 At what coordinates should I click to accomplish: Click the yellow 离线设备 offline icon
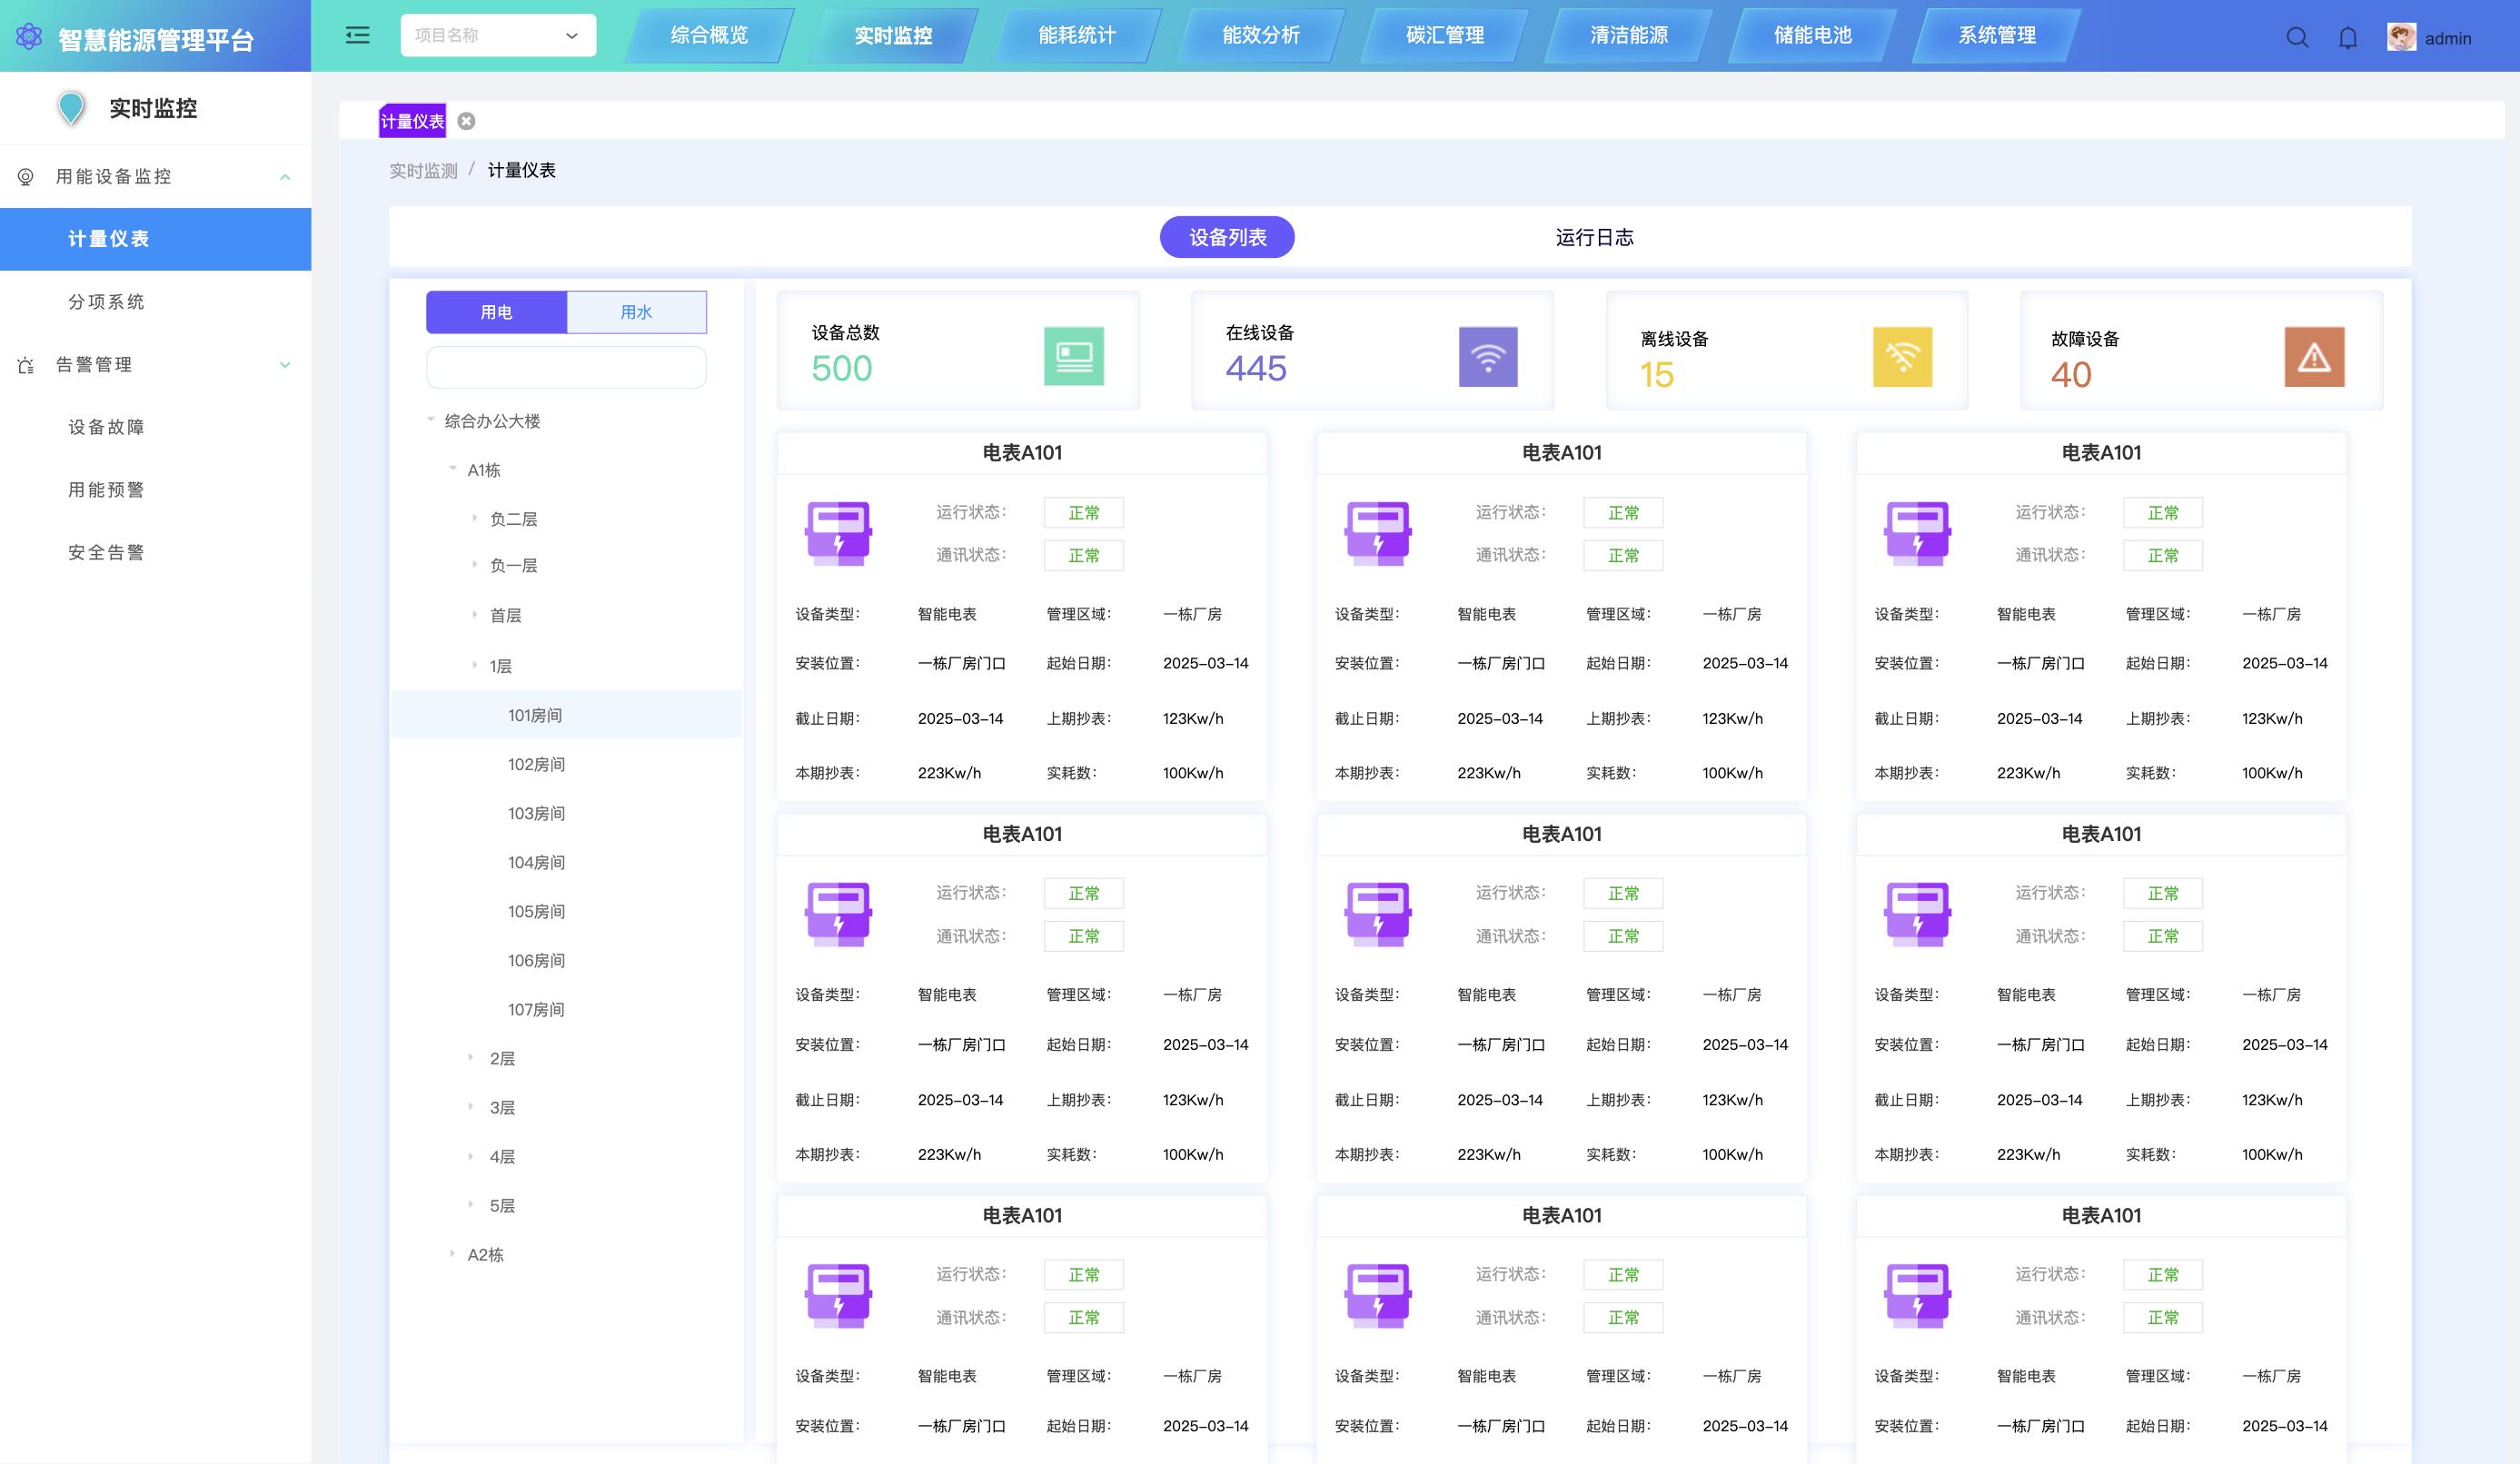pos(1902,356)
